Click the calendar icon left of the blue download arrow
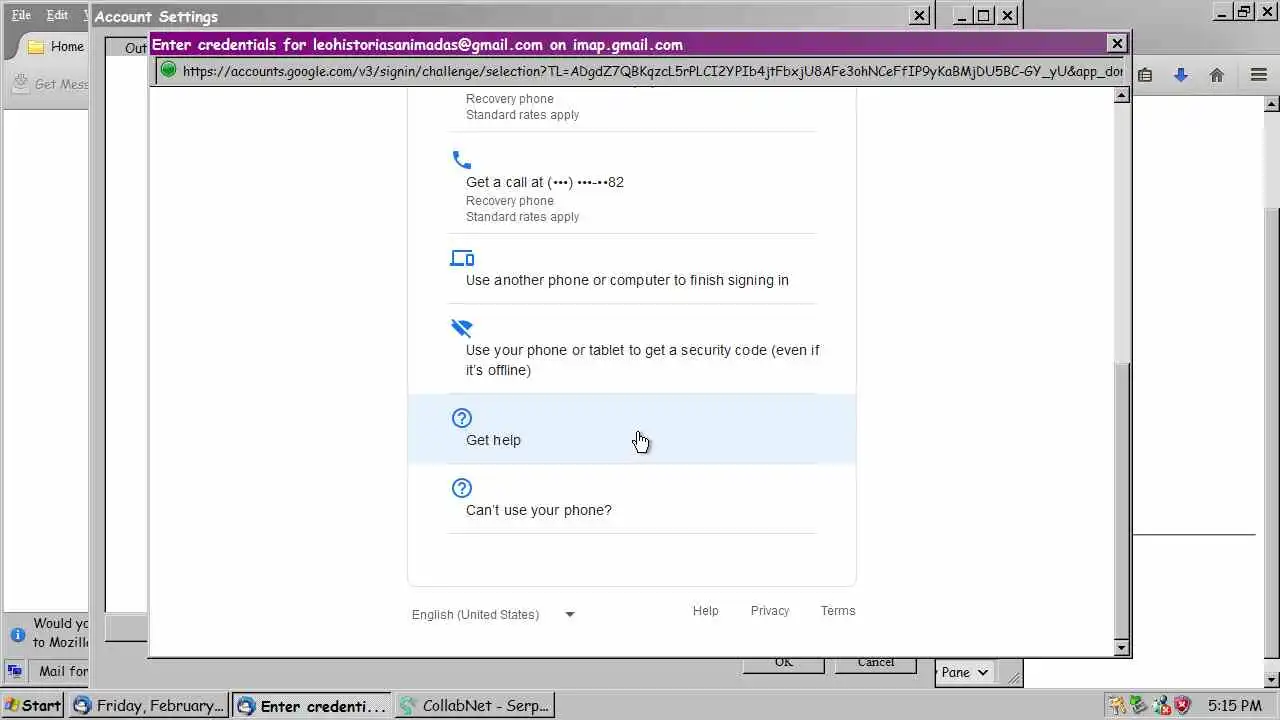The width and height of the screenshot is (1280, 720). click(x=1145, y=75)
